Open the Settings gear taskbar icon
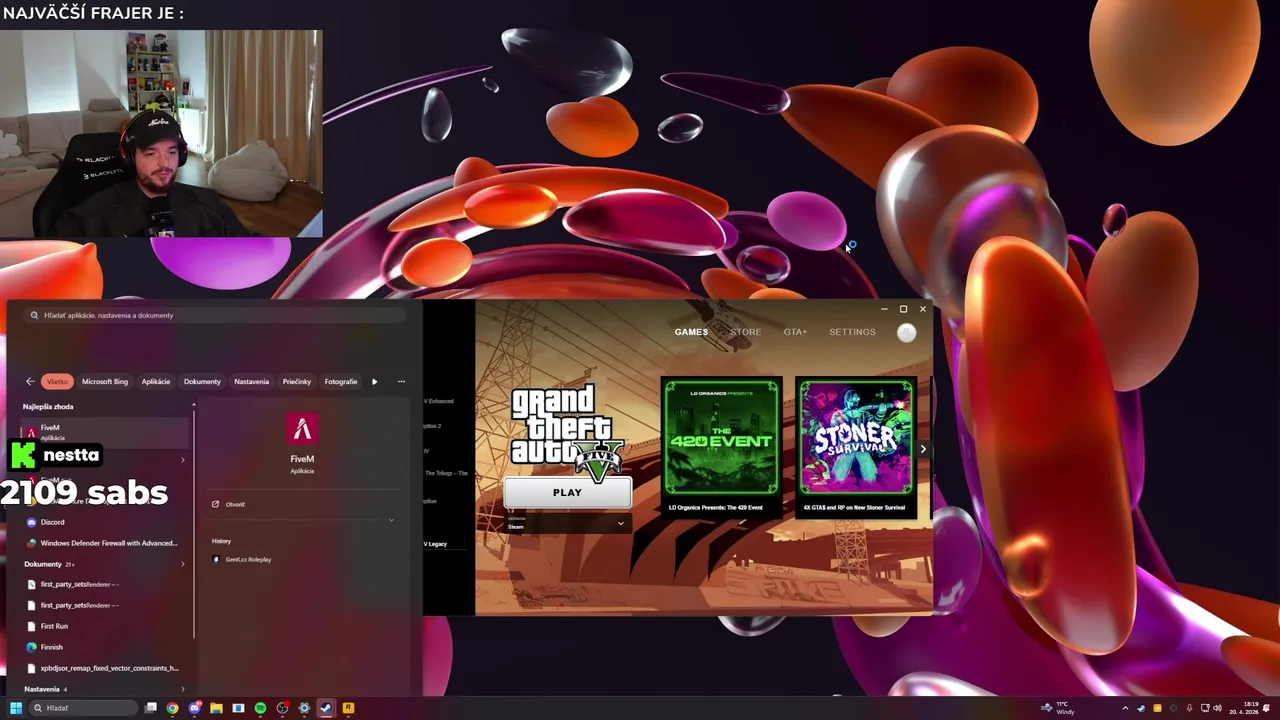 pos(304,708)
